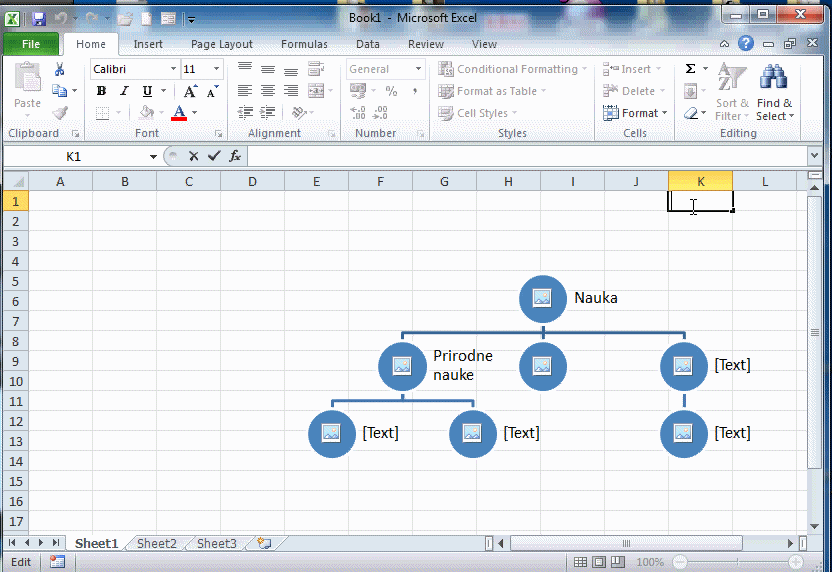Open the Name Box dropdown arrow
The width and height of the screenshot is (832, 572).
(153, 157)
